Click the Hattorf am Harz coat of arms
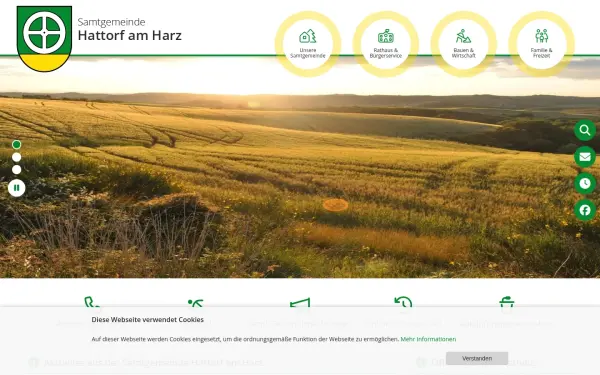This screenshot has height=375, width=600. click(44, 38)
